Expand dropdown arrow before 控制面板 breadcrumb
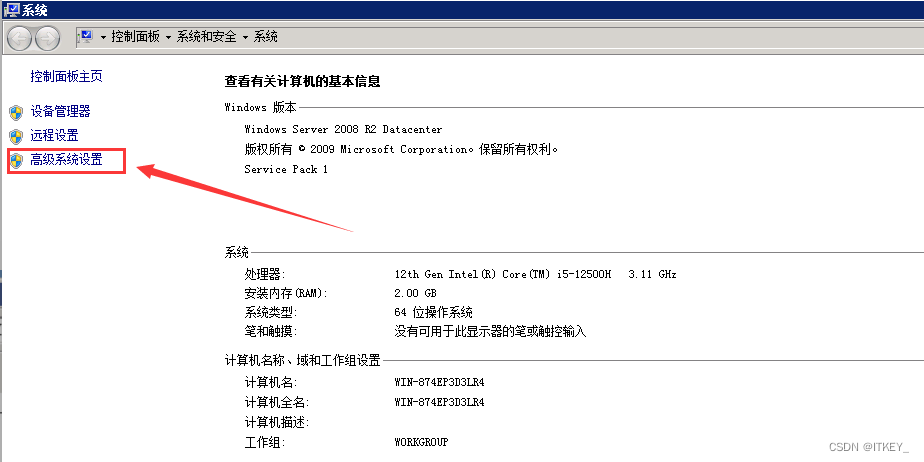Image resolution: width=924 pixels, height=462 pixels. 103,37
